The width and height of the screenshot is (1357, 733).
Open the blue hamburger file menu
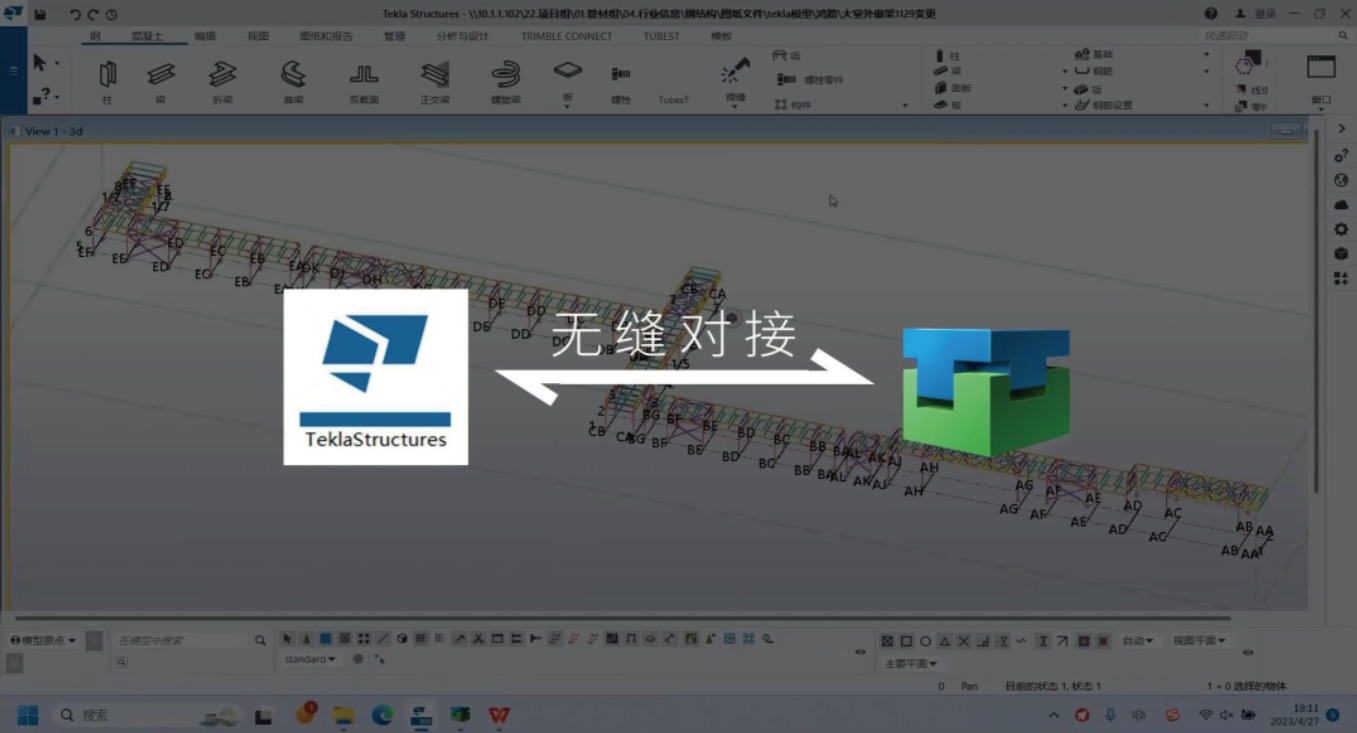13,71
